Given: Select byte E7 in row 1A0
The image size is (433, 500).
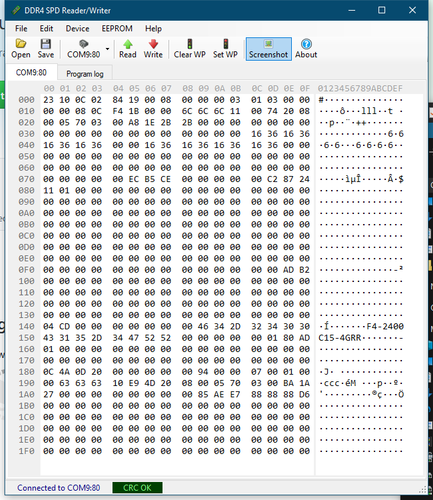Looking at the screenshot, I should (235, 394).
